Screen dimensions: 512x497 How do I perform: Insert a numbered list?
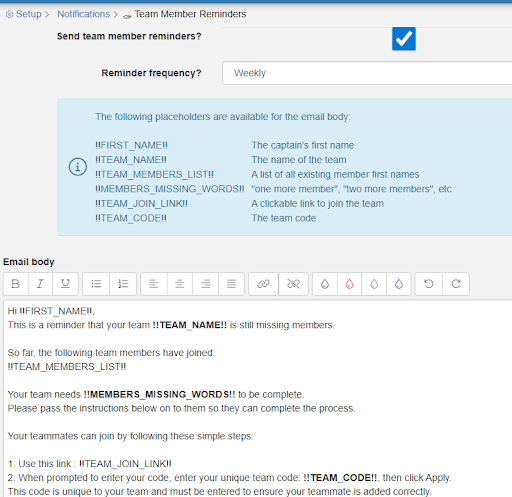123,284
